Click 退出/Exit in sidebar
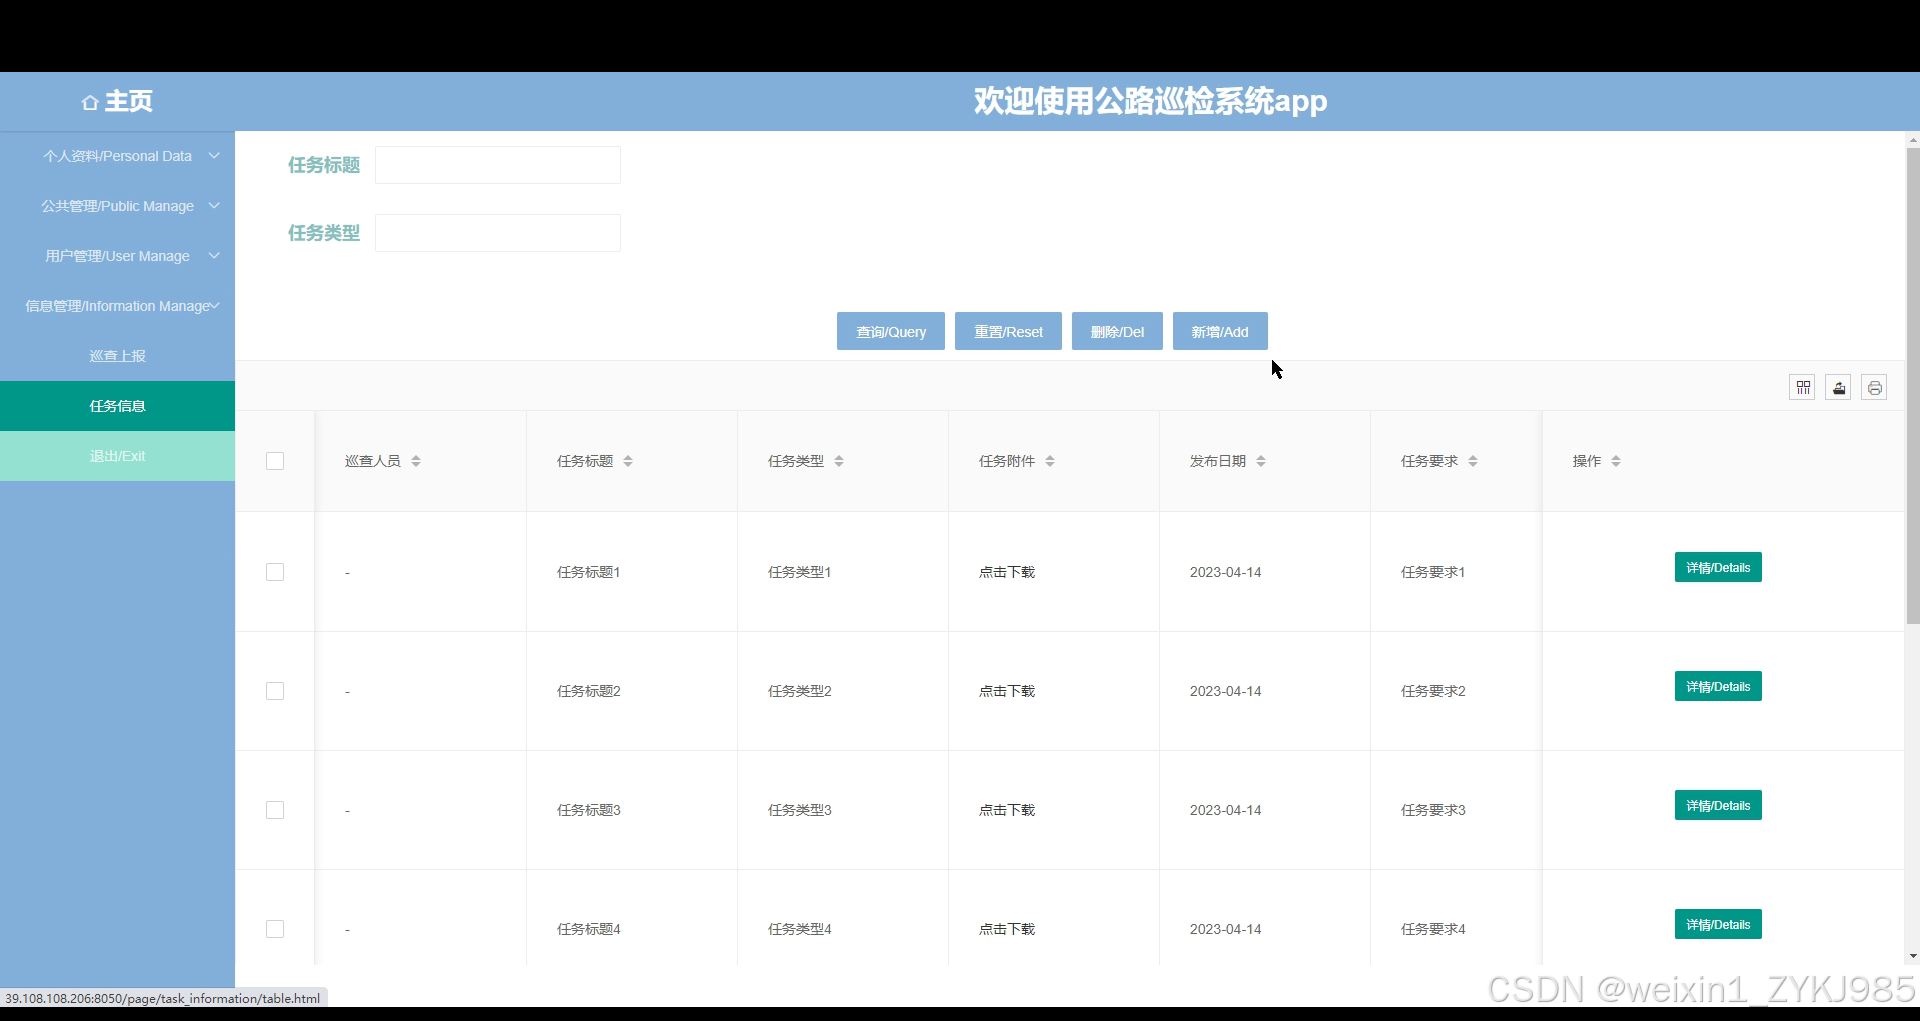 [117, 456]
